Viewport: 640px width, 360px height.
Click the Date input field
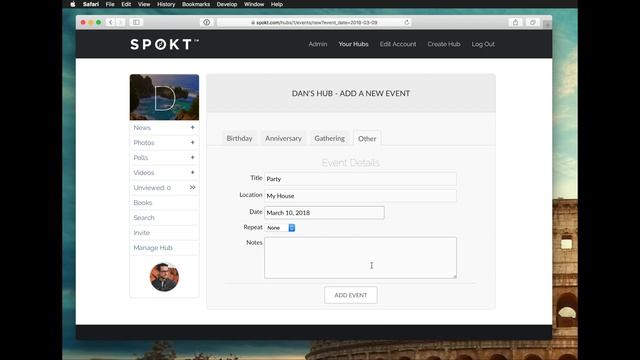324,213
